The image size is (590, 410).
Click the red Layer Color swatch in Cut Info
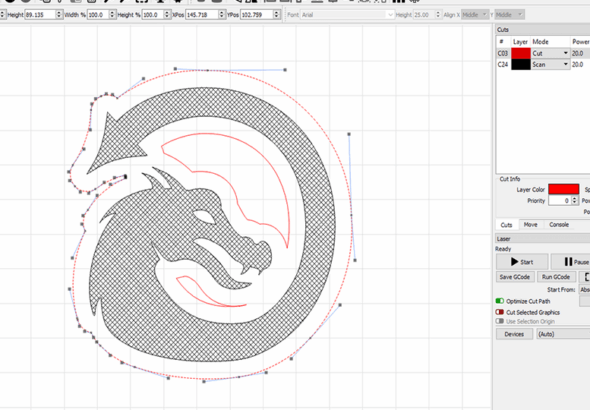pyautogui.click(x=563, y=189)
